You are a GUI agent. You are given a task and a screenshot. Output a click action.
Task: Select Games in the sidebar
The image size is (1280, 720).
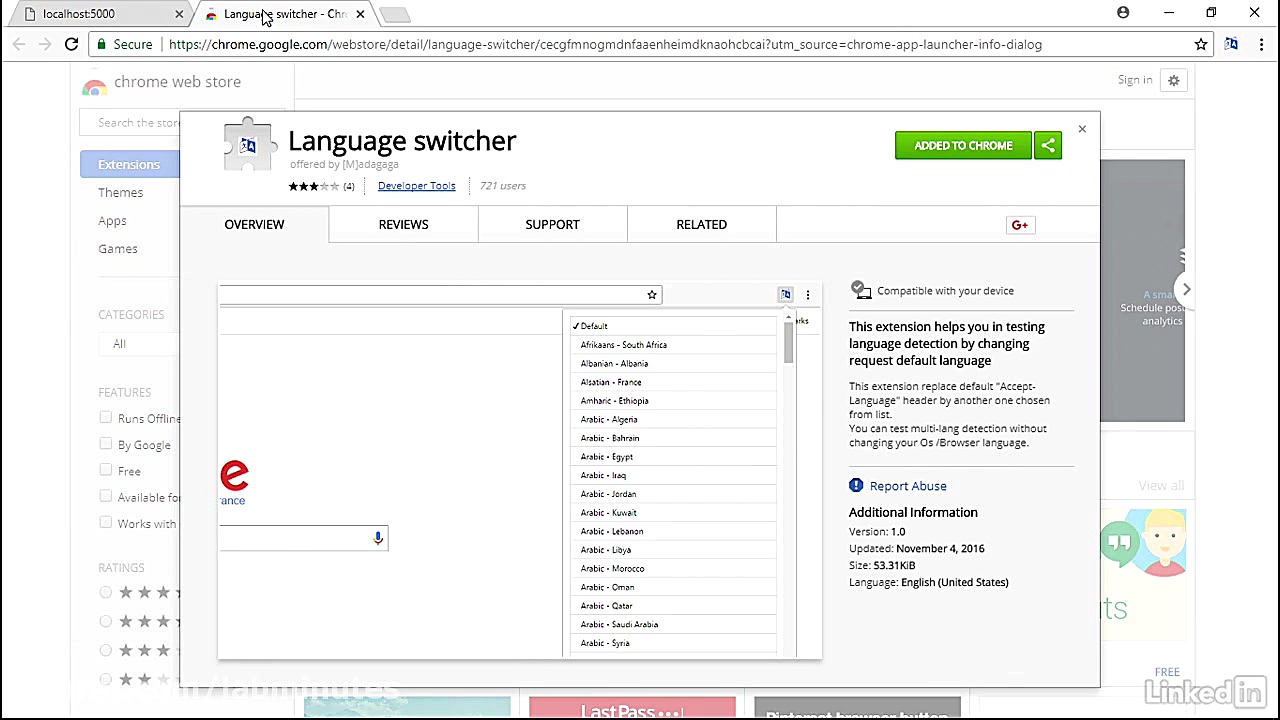tap(118, 248)
